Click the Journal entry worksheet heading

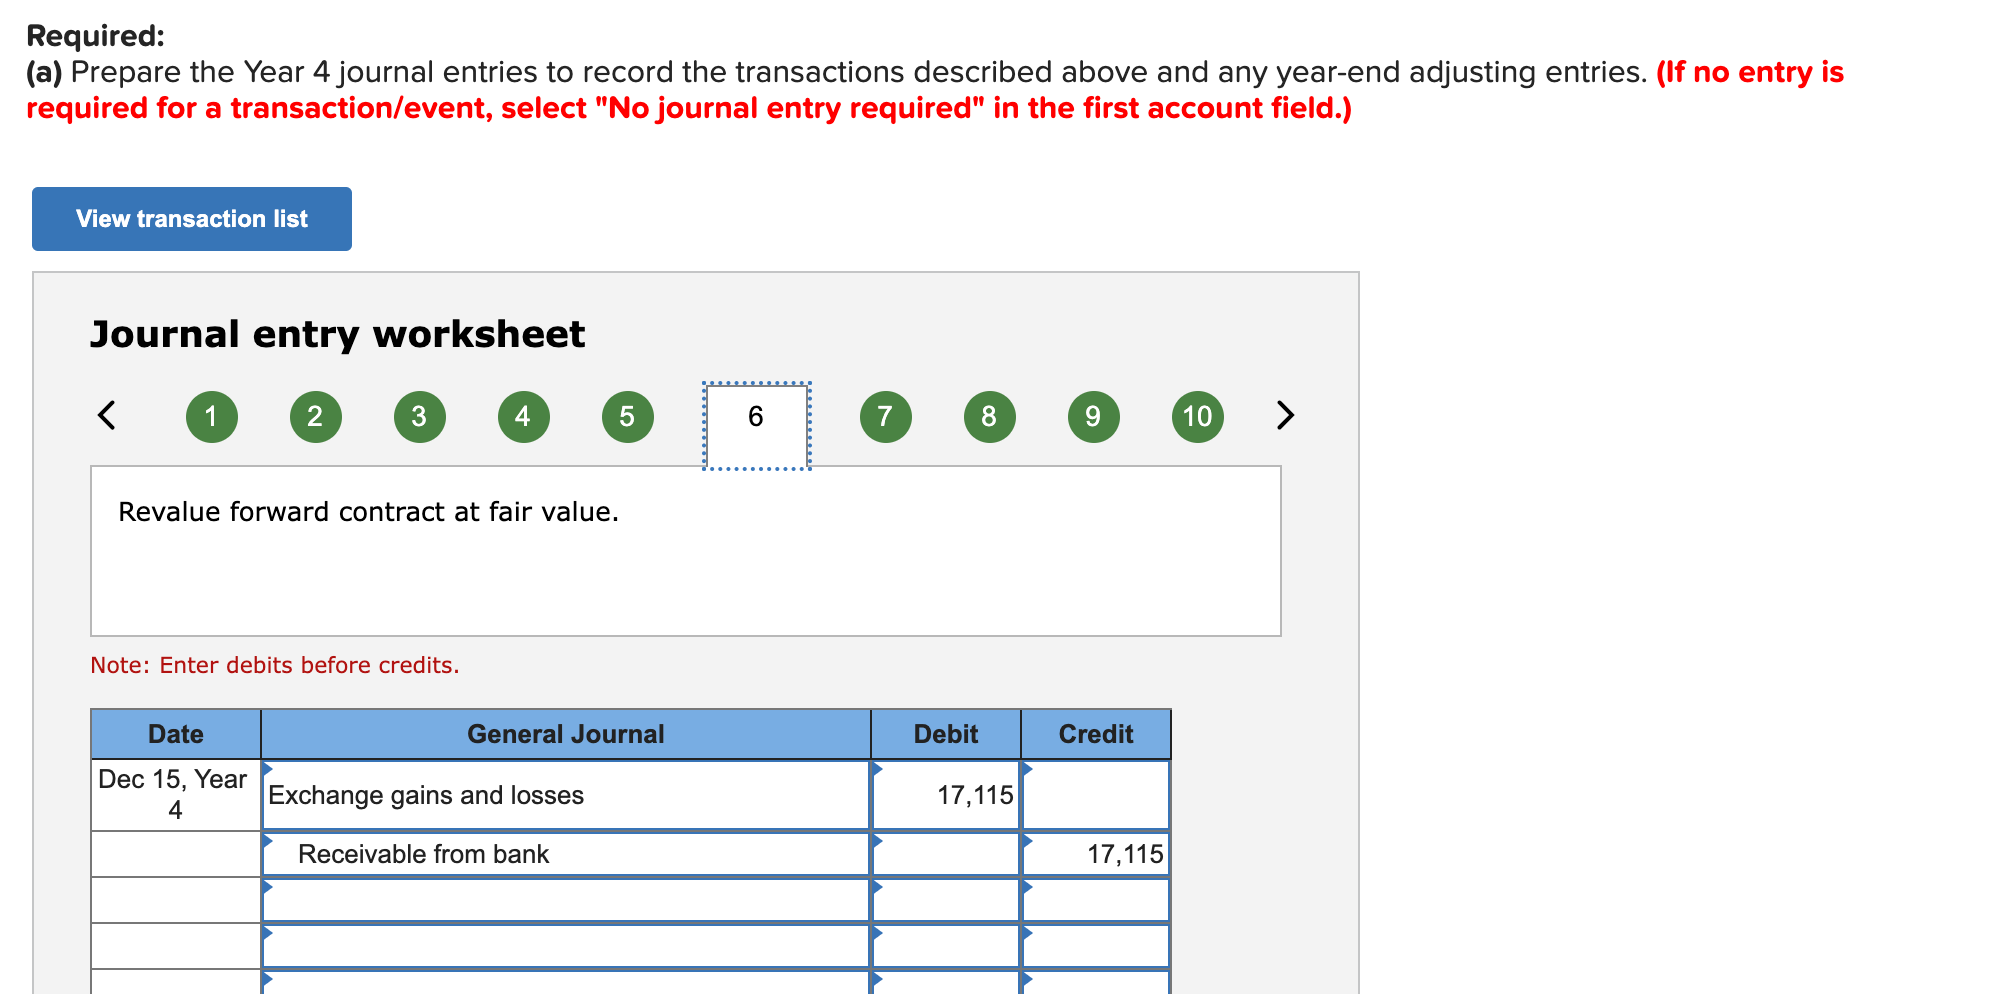pos(337,335)
